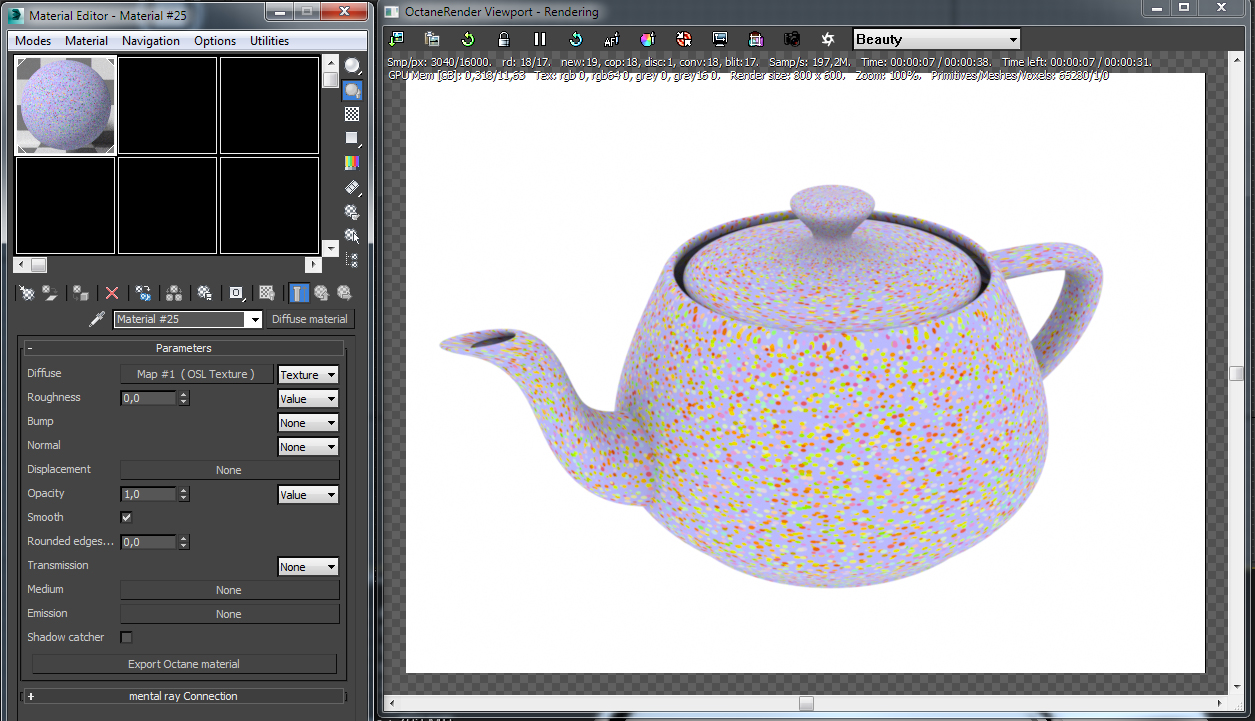Select the teapot-textured sample sphere thumbnail
Image resolution: width=1255 pixels, height=721 pixels.
click(x=66, y=106)
